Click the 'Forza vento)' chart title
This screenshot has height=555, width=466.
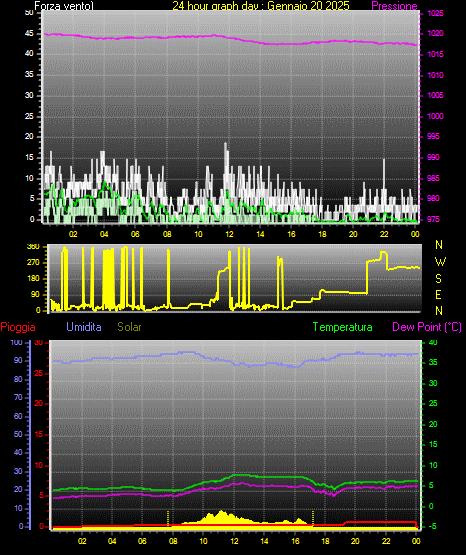coord(64,5)
